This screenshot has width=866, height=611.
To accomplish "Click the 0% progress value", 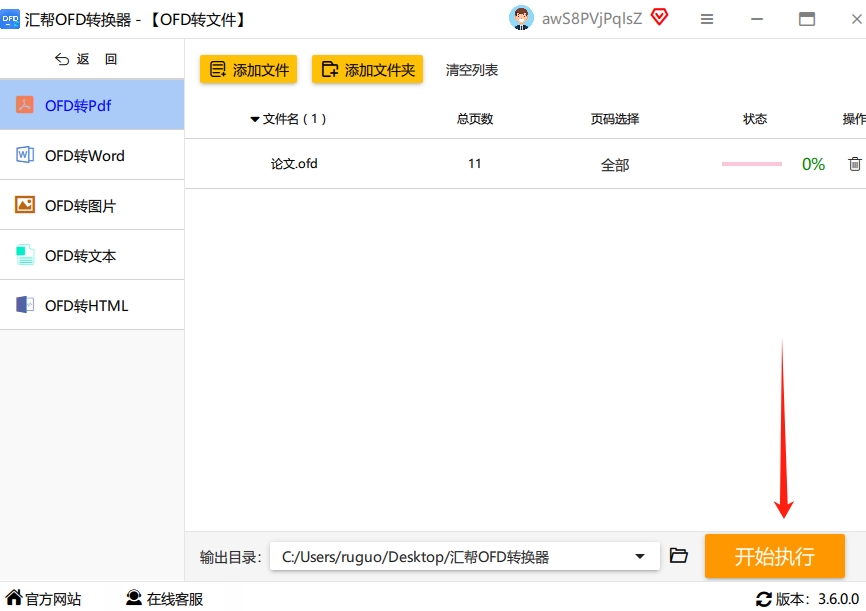I will coord(813,164).
